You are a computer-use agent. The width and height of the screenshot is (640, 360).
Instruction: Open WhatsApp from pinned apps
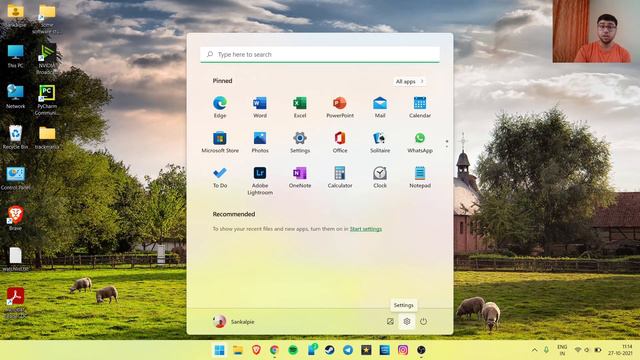click(420, 142)
